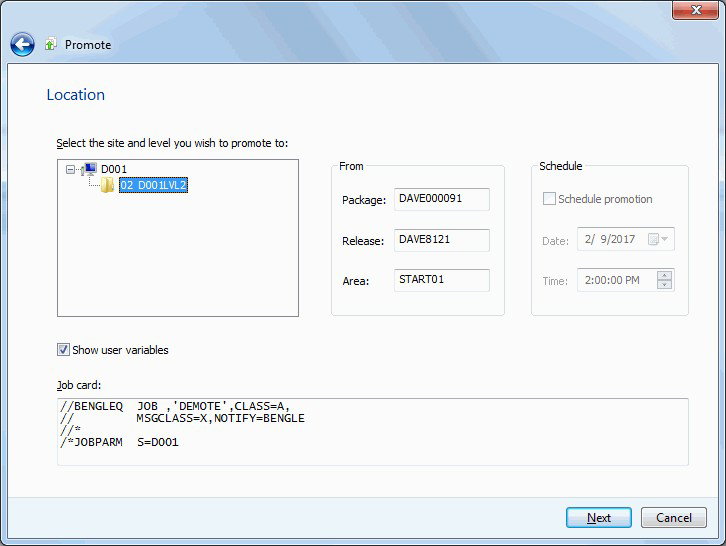Click the date value 2/ 9/2017
The height and width of the screenshot is (546, 726).
coord(610,239)
